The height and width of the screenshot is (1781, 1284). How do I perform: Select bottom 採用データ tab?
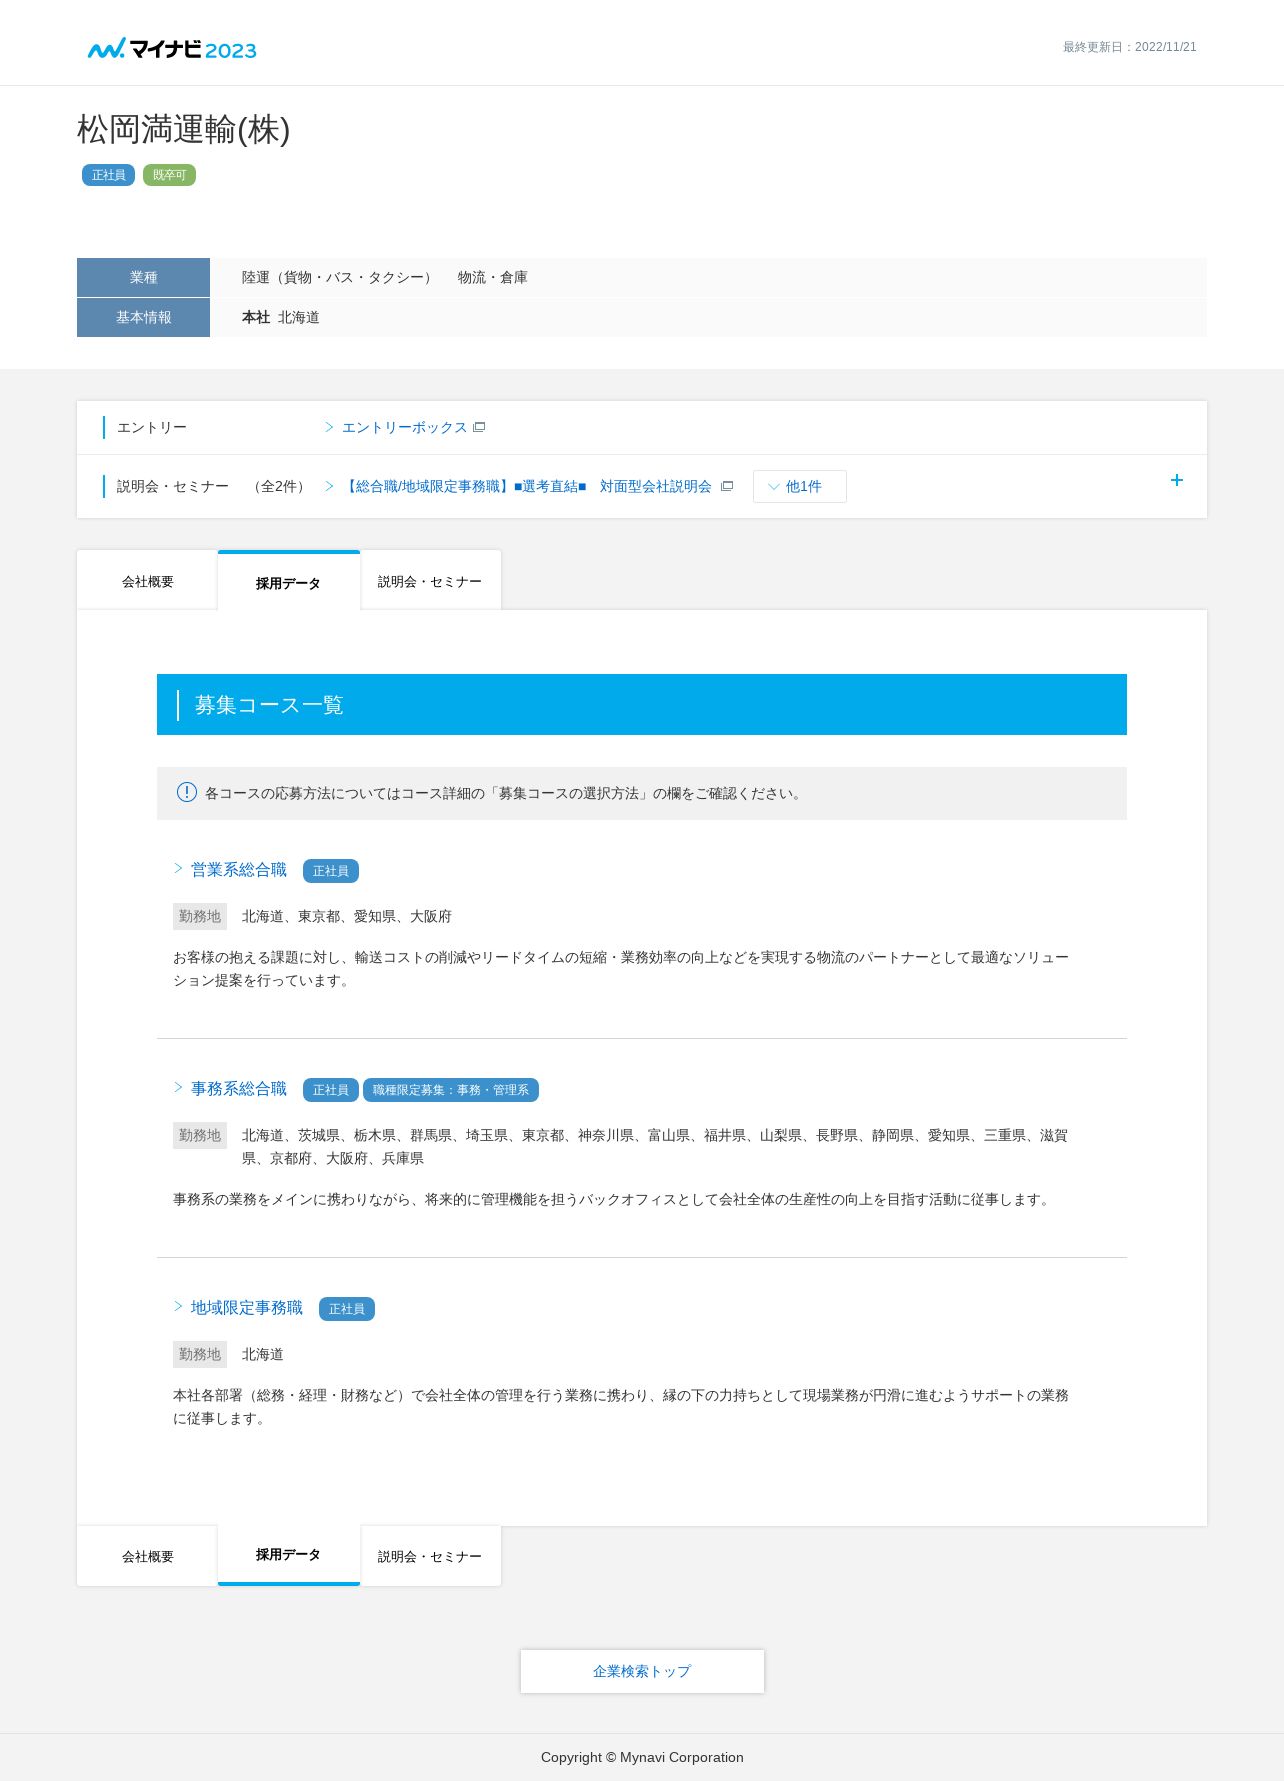pos(288,1554)
